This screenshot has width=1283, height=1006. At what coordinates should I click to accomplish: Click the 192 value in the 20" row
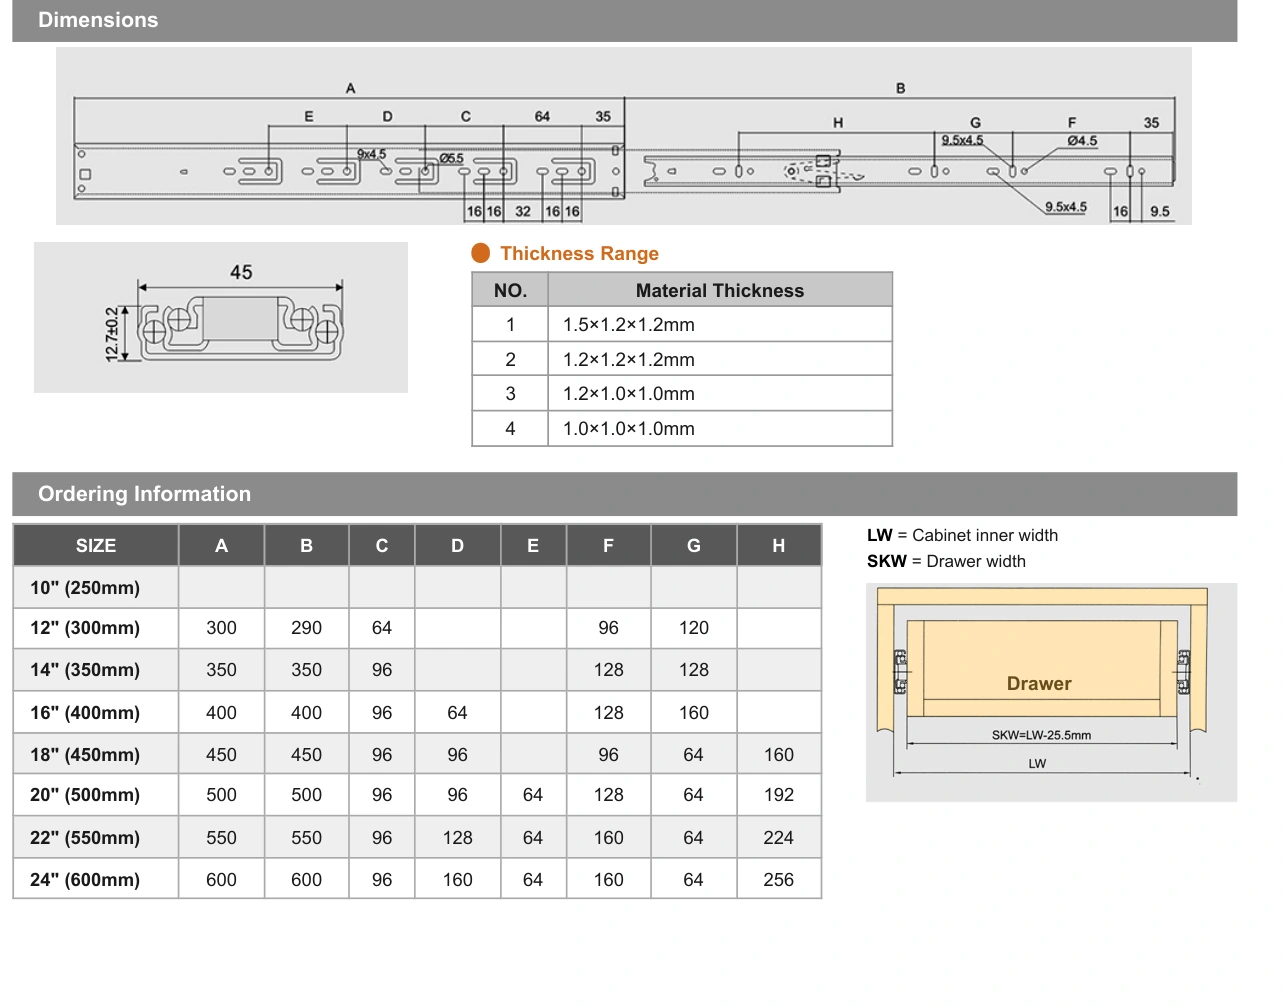tap(779, 795)
